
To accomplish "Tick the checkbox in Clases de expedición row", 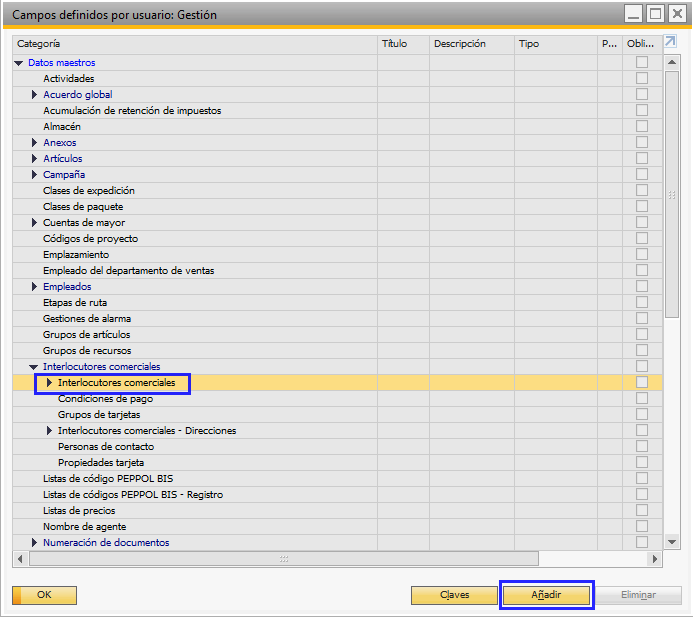I will coord(642,190).
